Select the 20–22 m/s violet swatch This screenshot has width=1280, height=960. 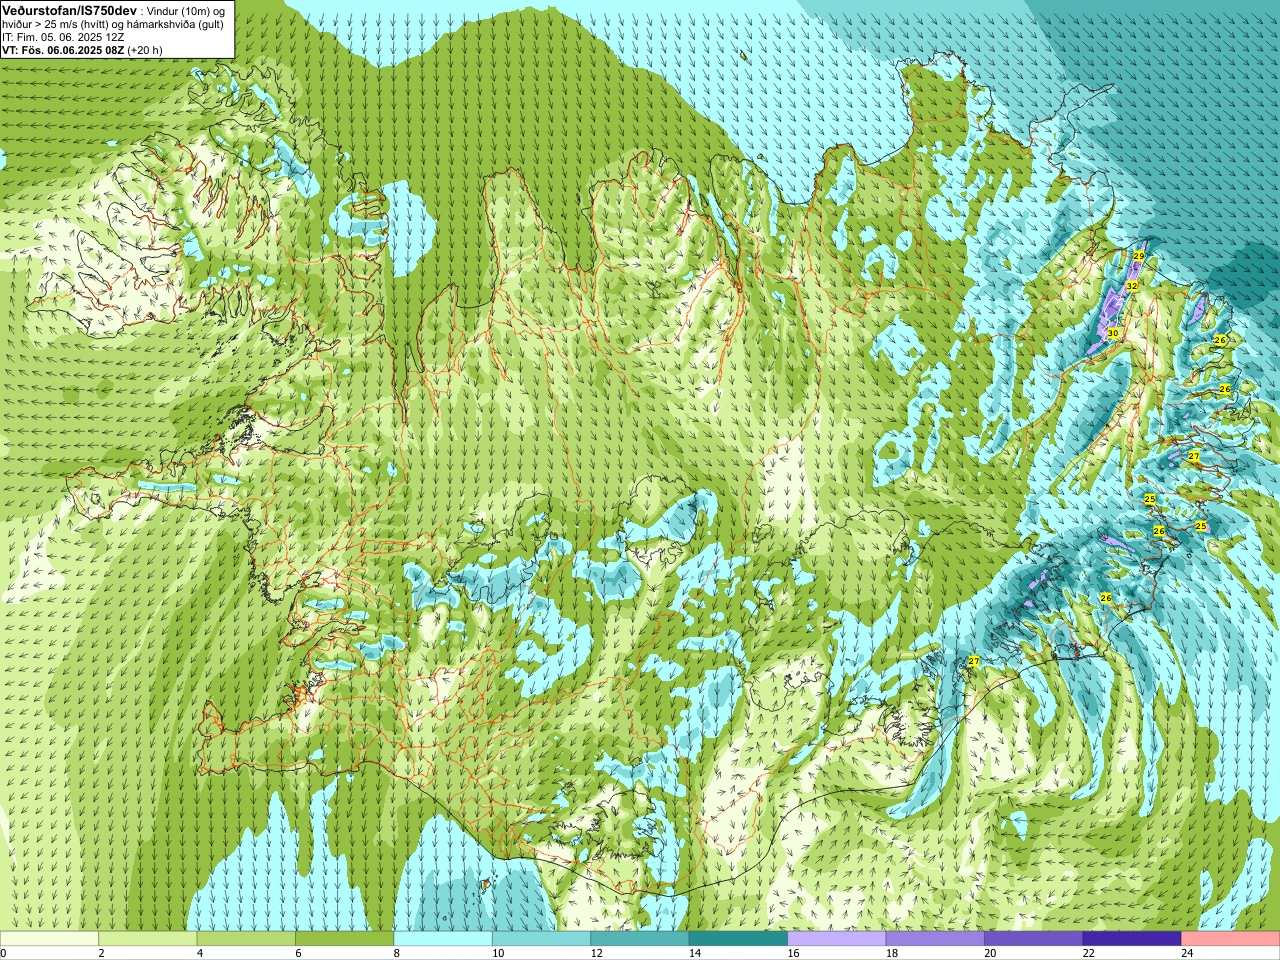click(x=1034, y=939)
